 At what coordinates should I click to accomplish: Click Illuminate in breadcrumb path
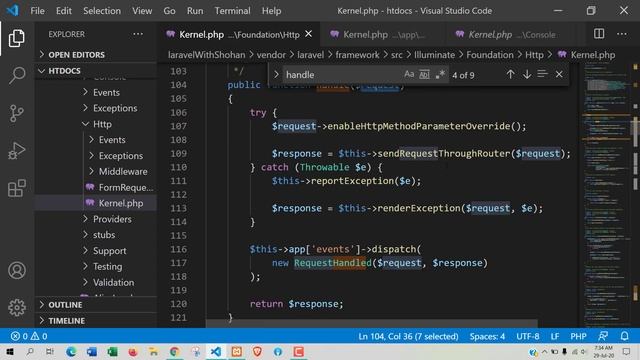pyautogui.click(x=434, y=55)
